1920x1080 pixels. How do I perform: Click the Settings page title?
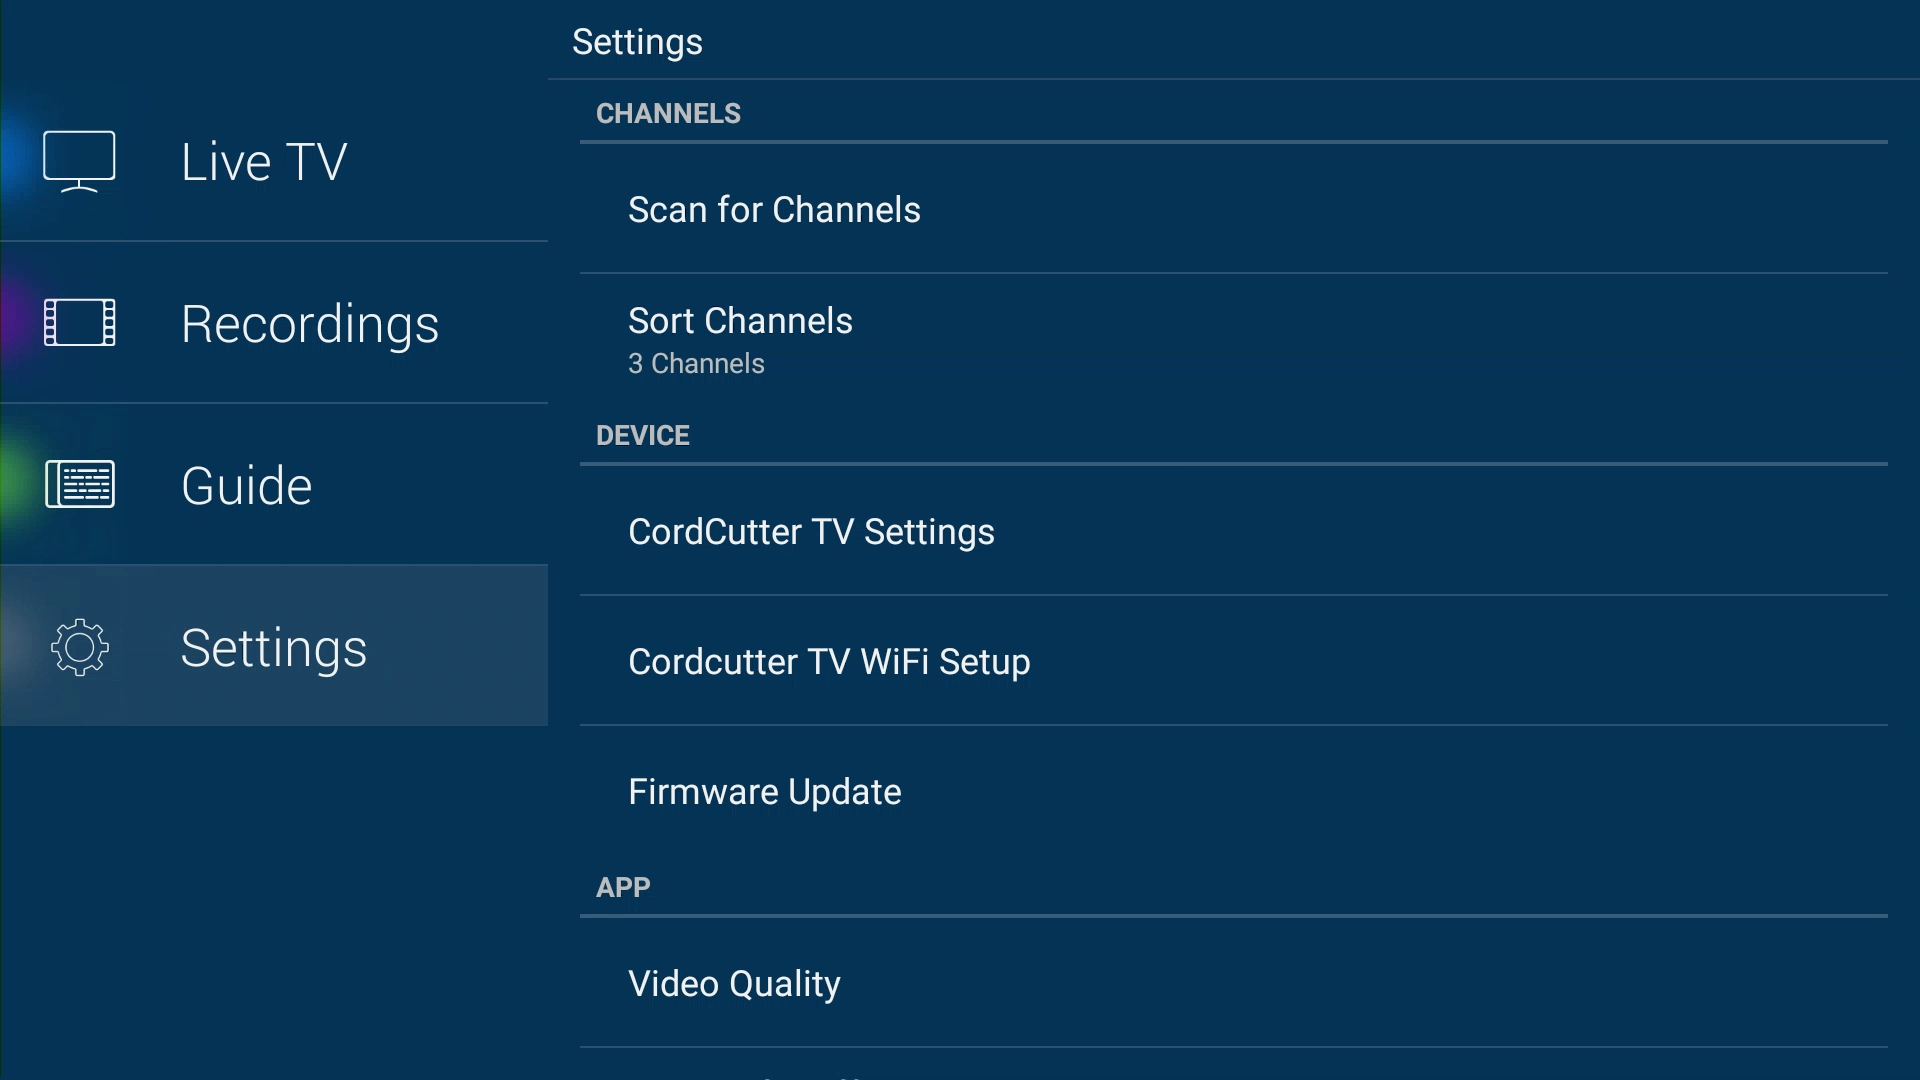click(x=637, y=42)
